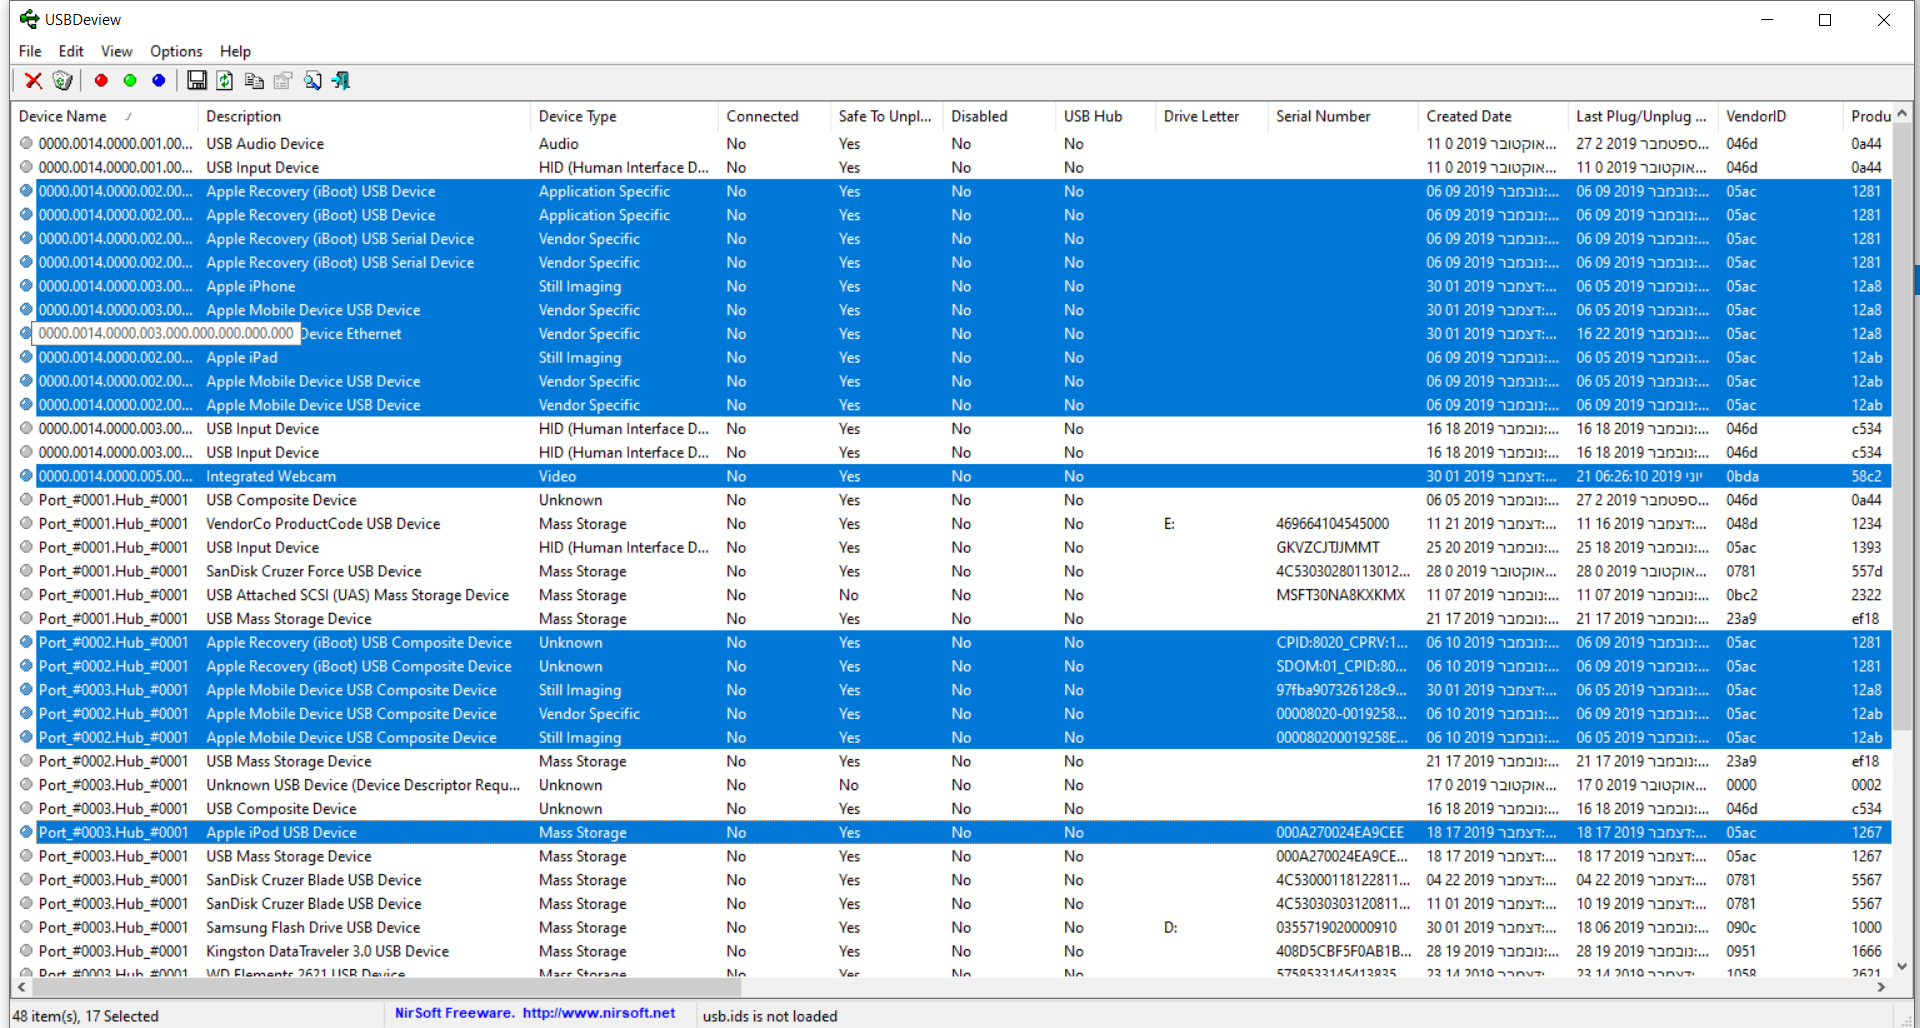Screen dimensions: 1920x1028
Task: Click the status icon of the VendorCo ProductCode row
Action: coord(26,524)
